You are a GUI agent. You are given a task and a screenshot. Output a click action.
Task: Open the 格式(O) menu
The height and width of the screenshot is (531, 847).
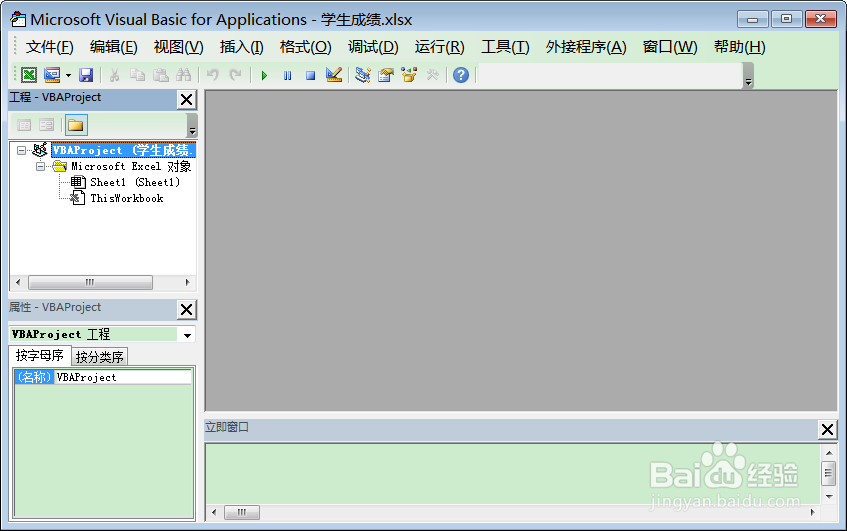click(305, 47)
